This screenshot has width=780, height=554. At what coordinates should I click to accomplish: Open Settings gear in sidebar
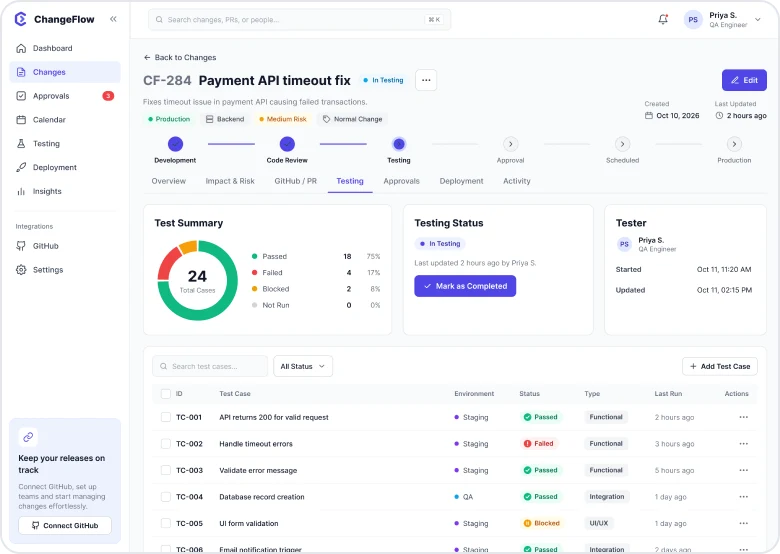click(x=65, y=270)
